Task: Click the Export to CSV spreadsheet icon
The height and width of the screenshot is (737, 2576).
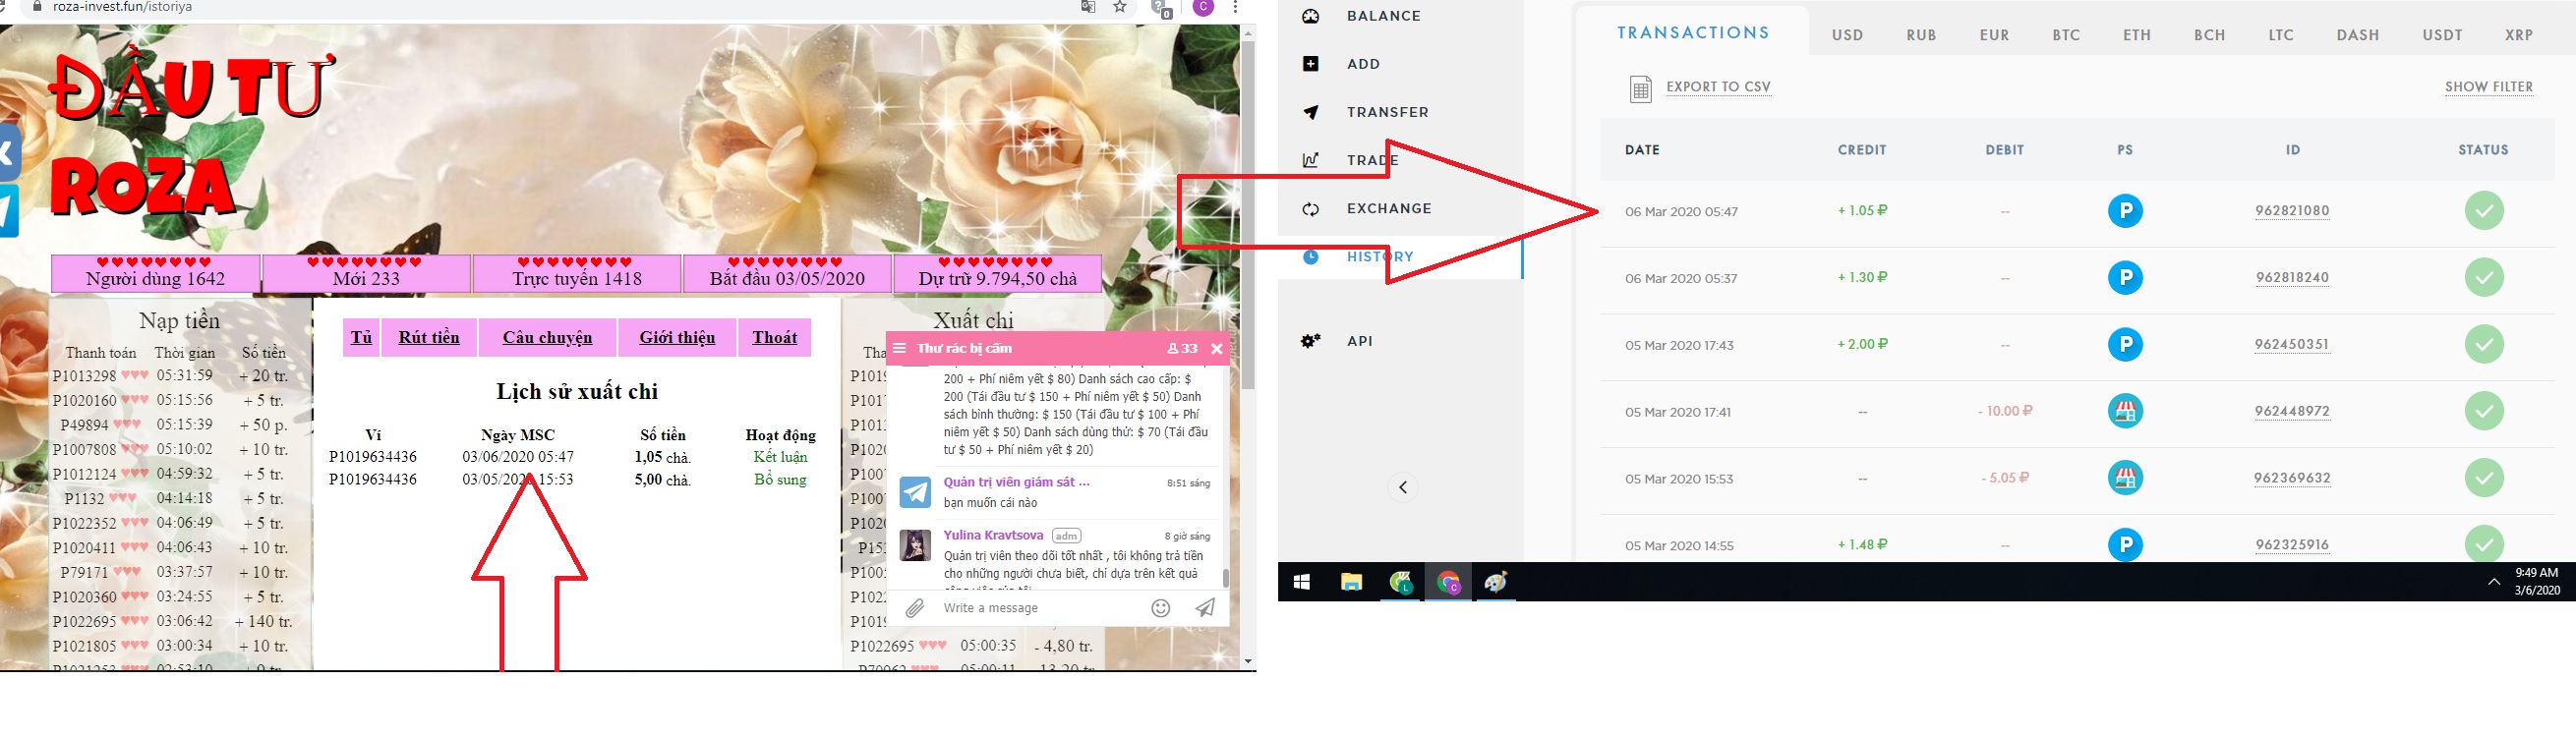Action: [x=1640, y=89]
